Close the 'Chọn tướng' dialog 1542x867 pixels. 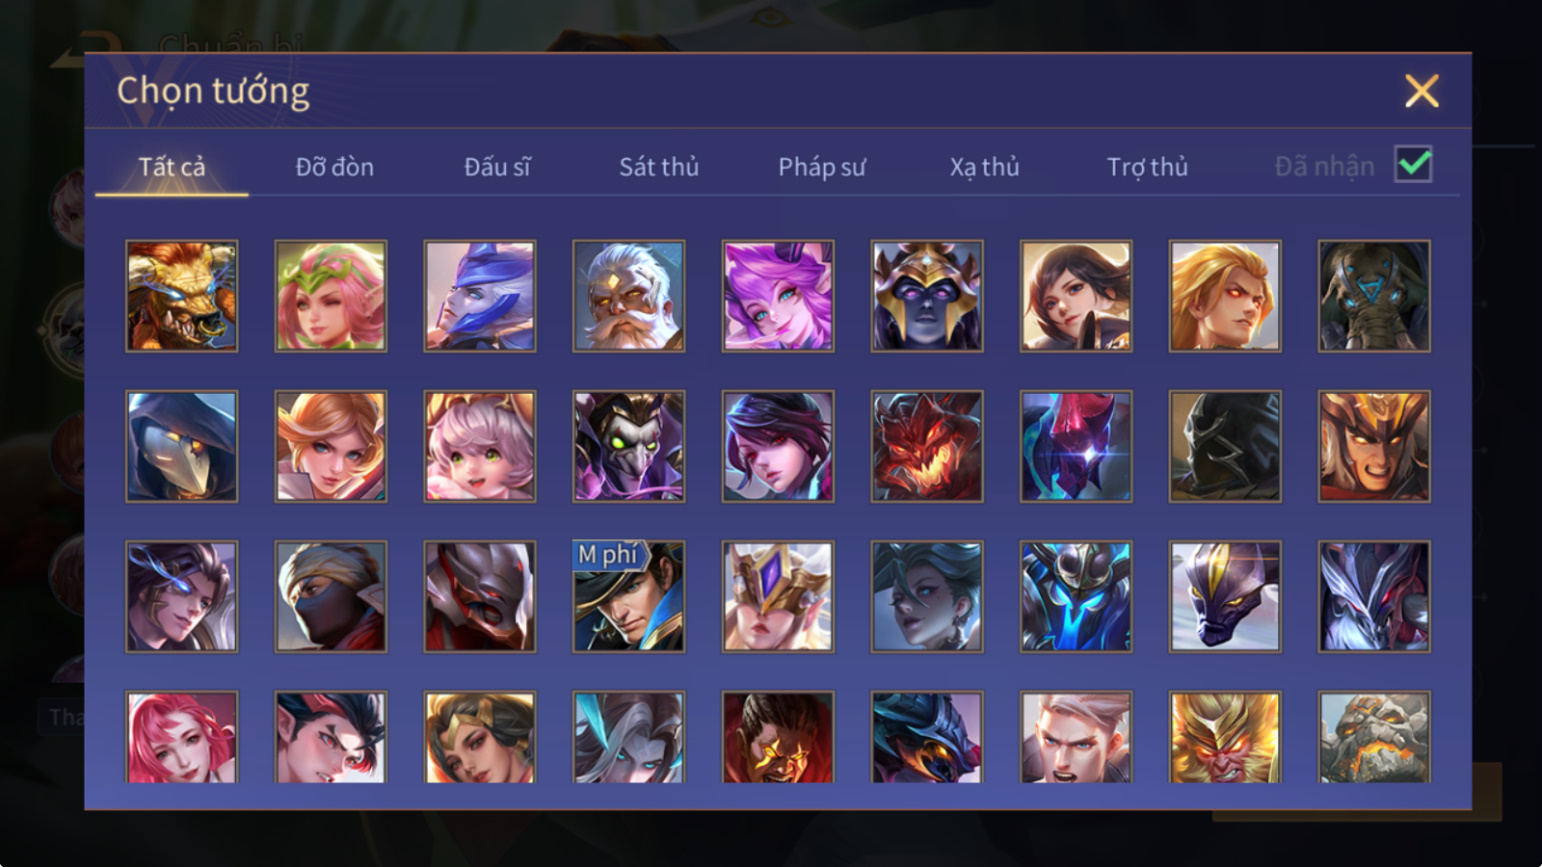pos(1421,91)
